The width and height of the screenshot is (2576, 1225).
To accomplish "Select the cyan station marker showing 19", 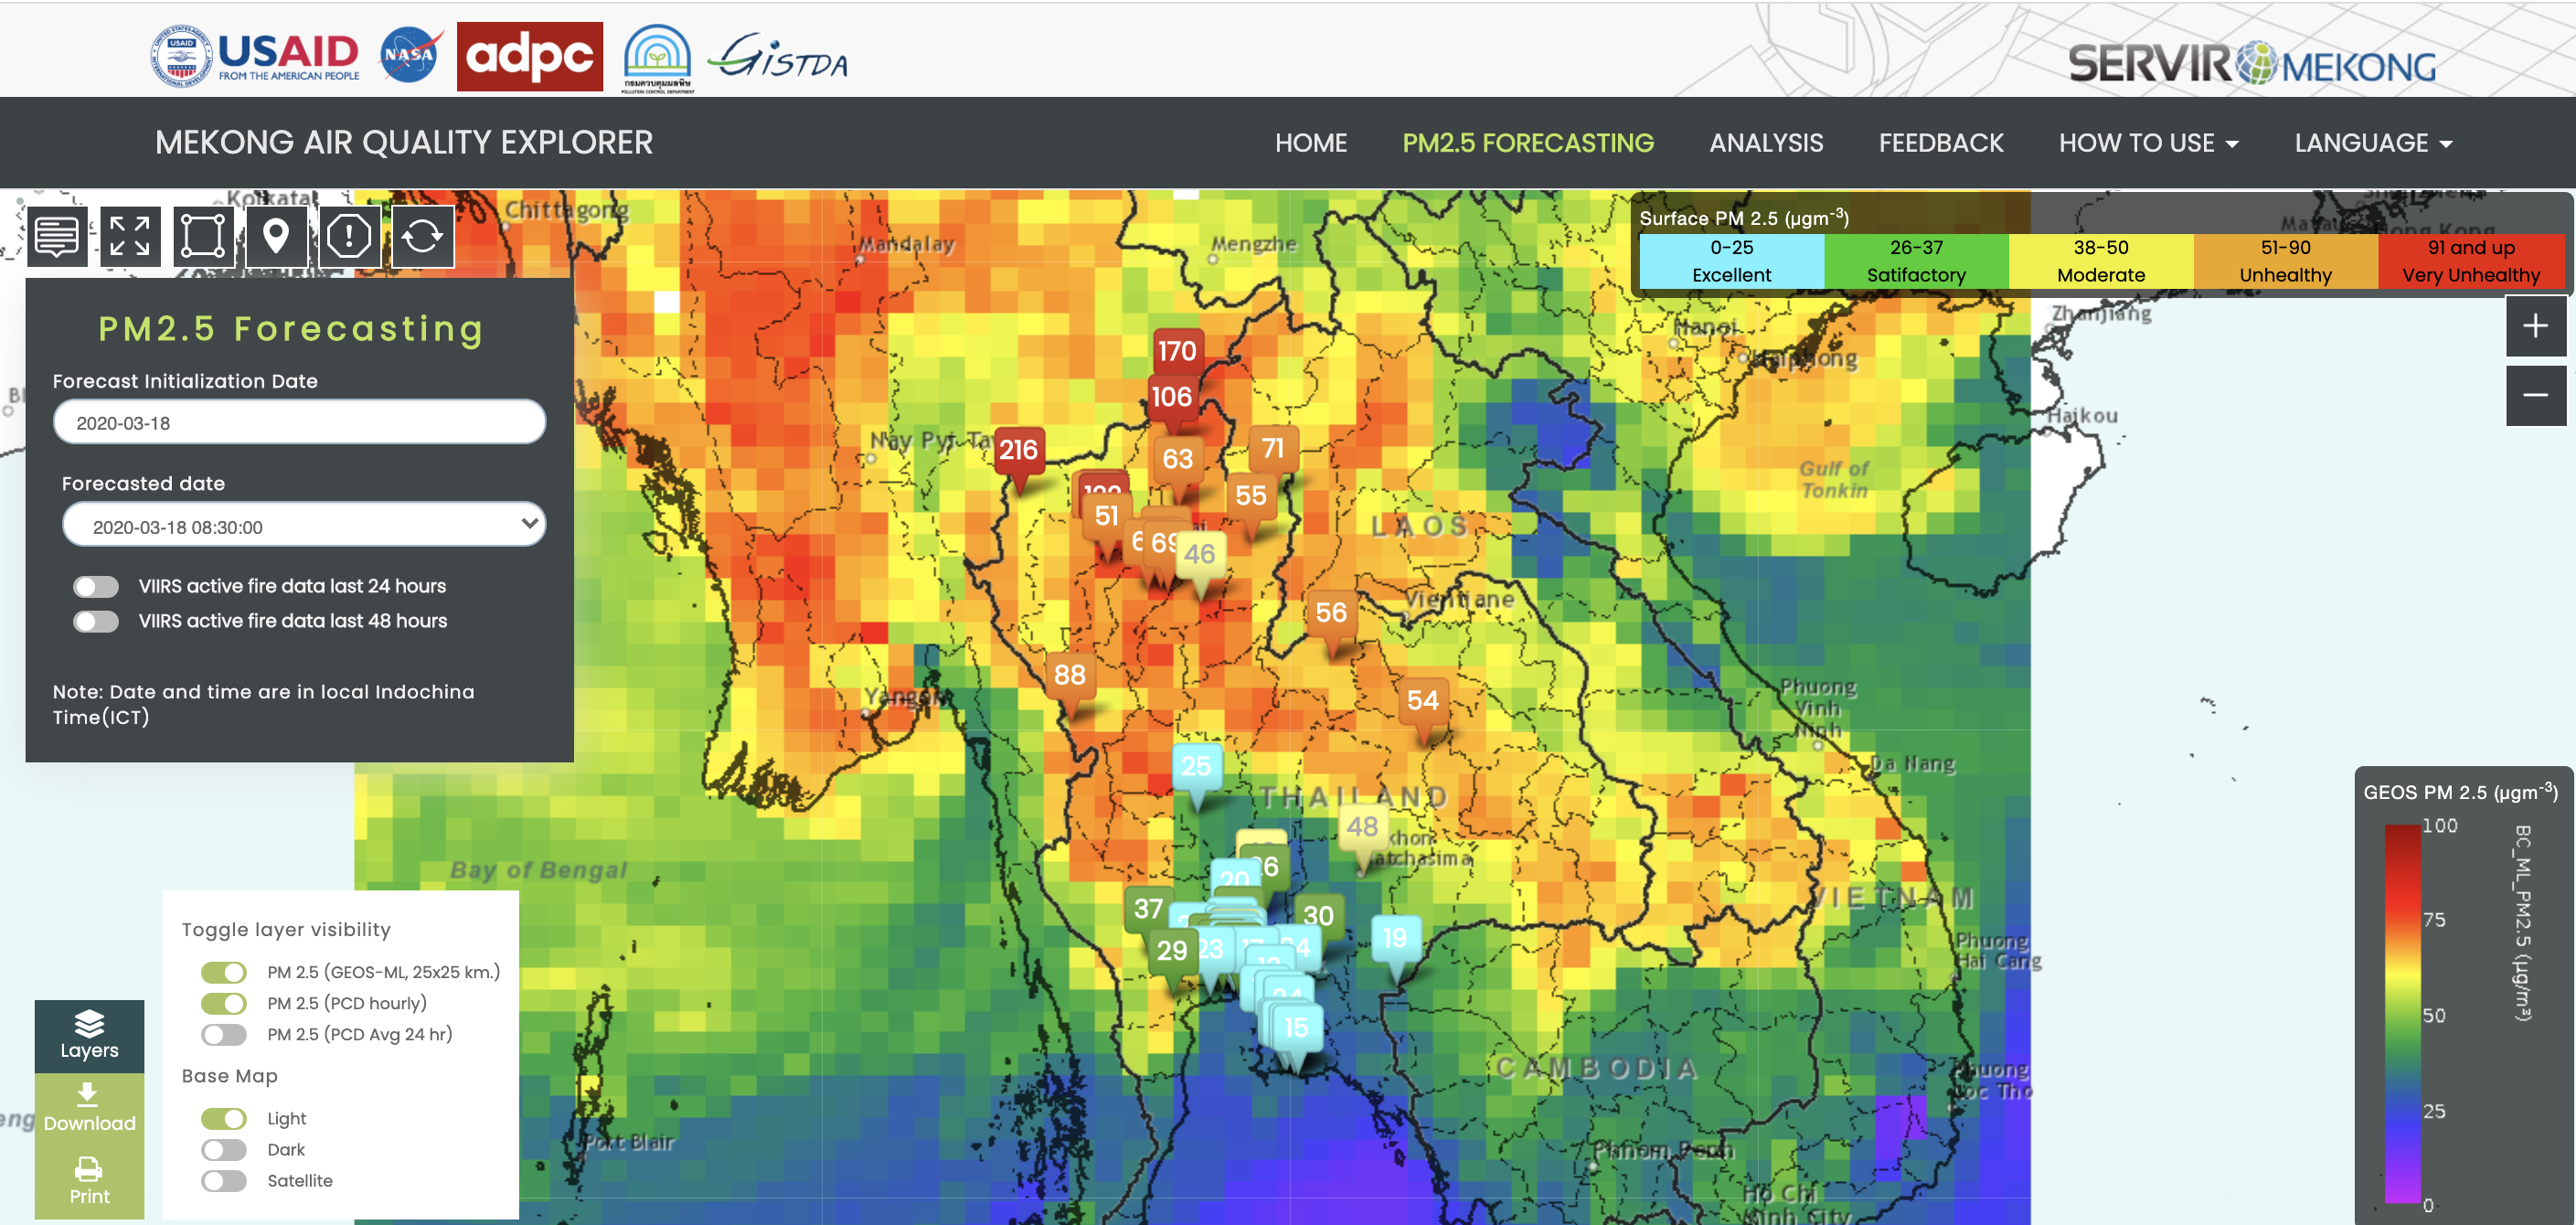I will [x=1395, y=938].
